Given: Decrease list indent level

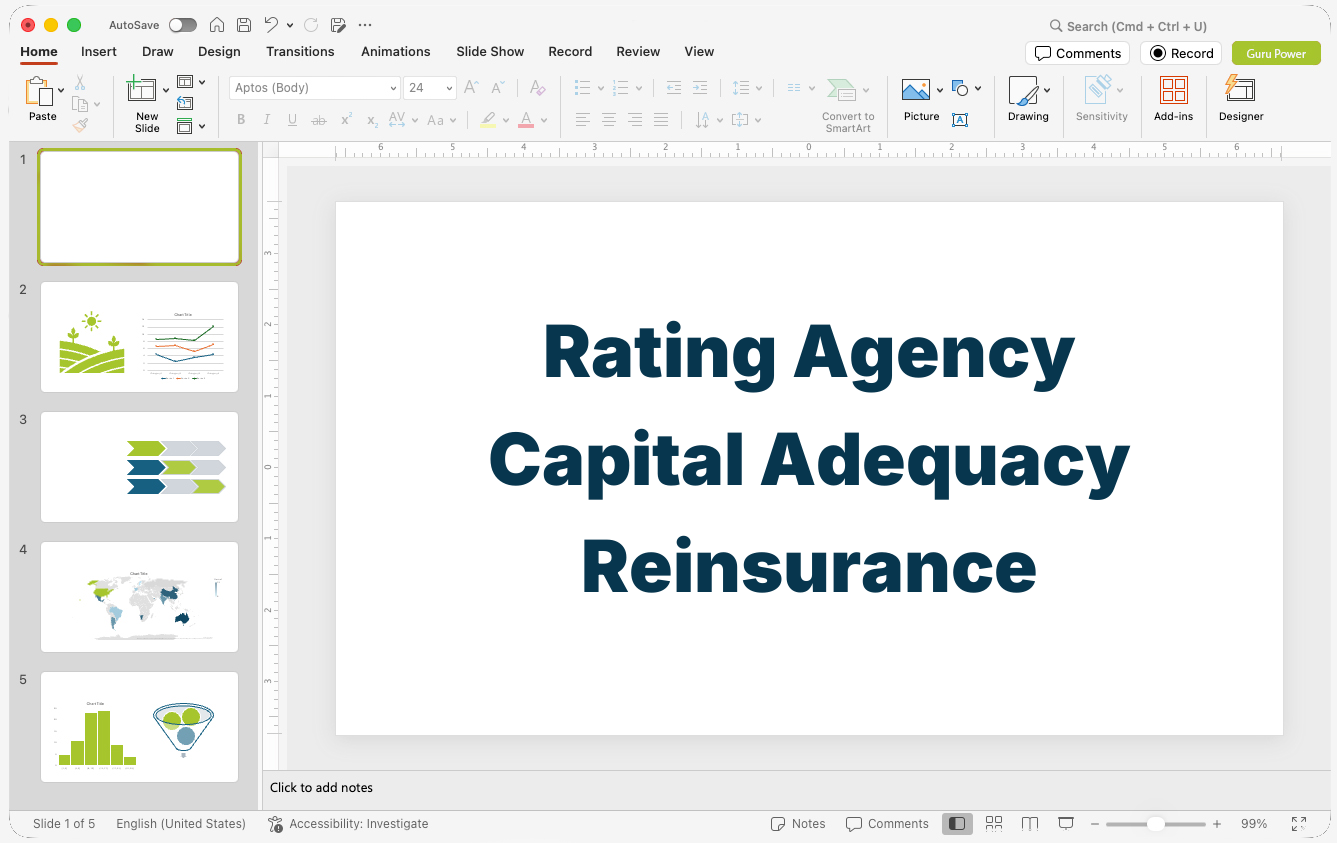Looking at the screenshot, I should point(674,88).
